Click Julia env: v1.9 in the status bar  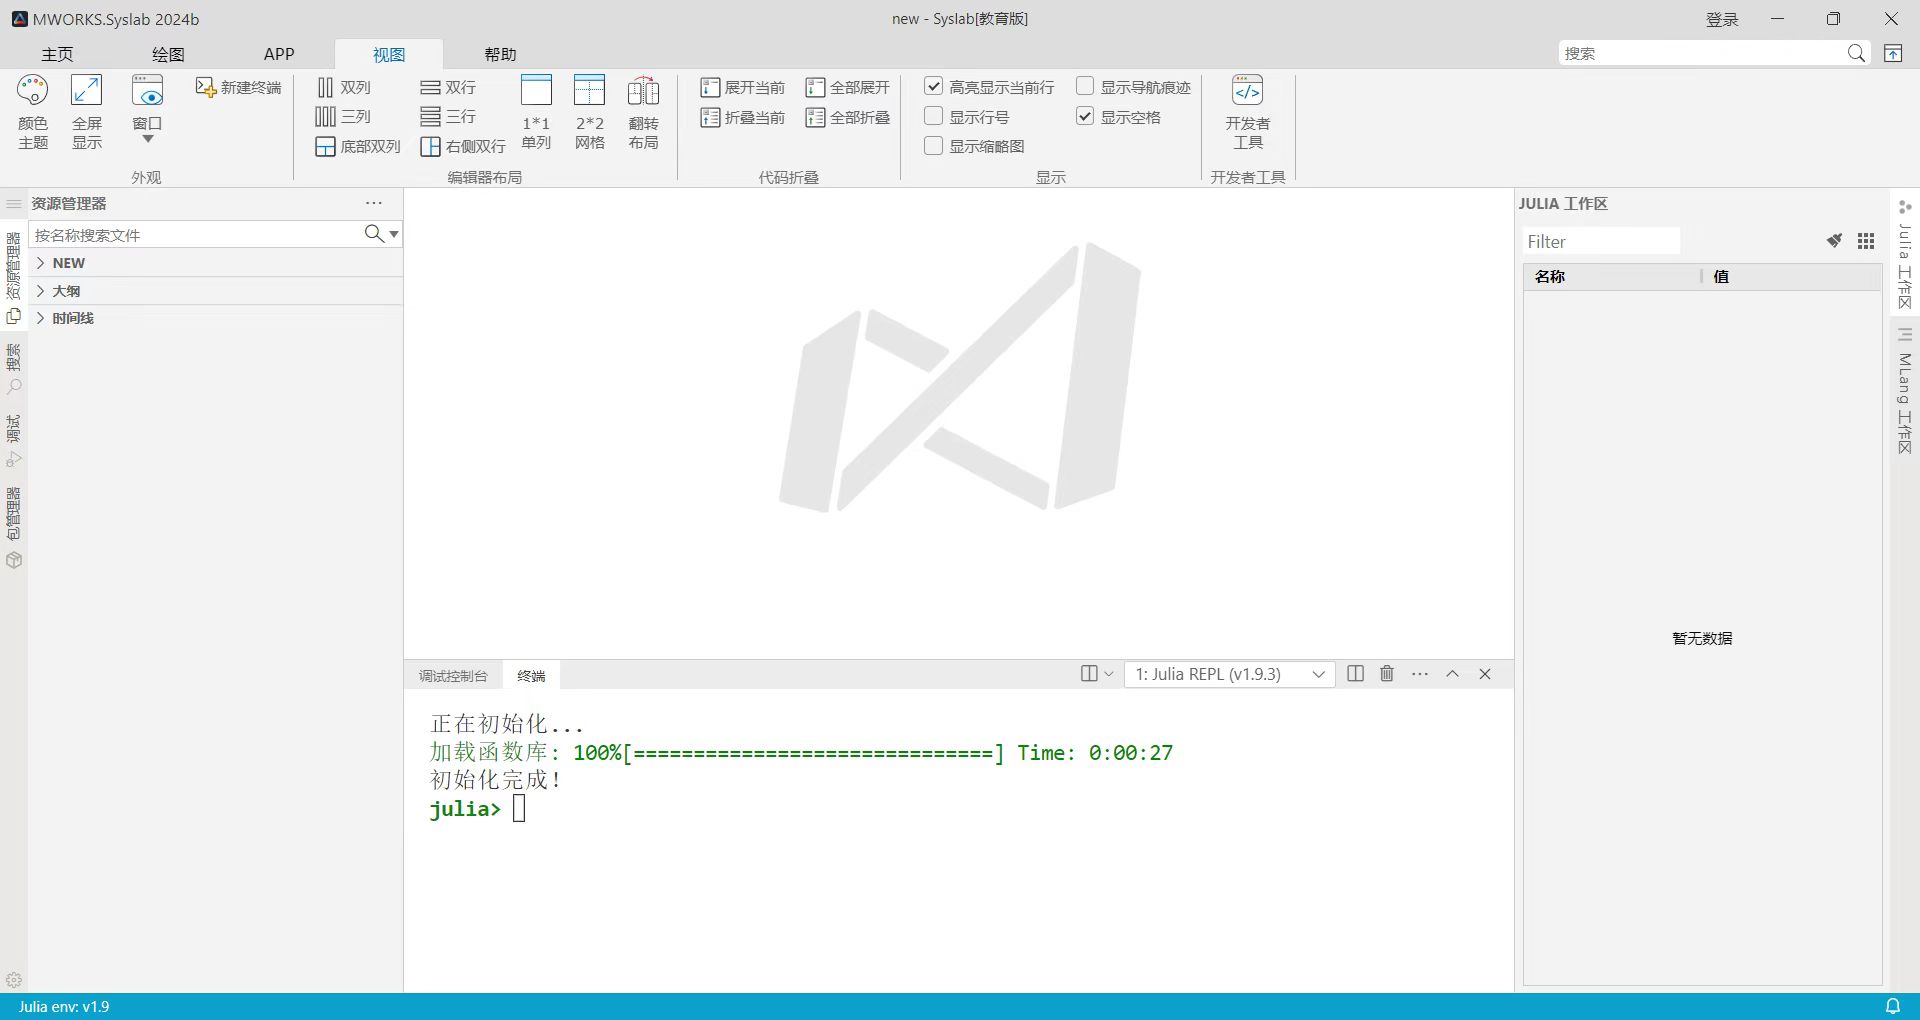pos(64,1006)
